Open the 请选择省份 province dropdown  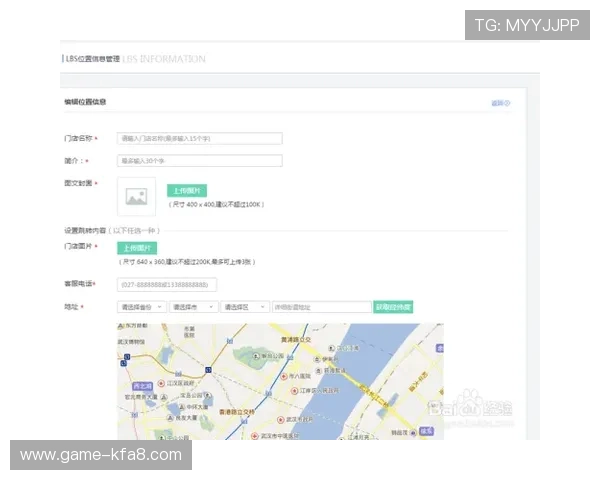tap(142, 307)
